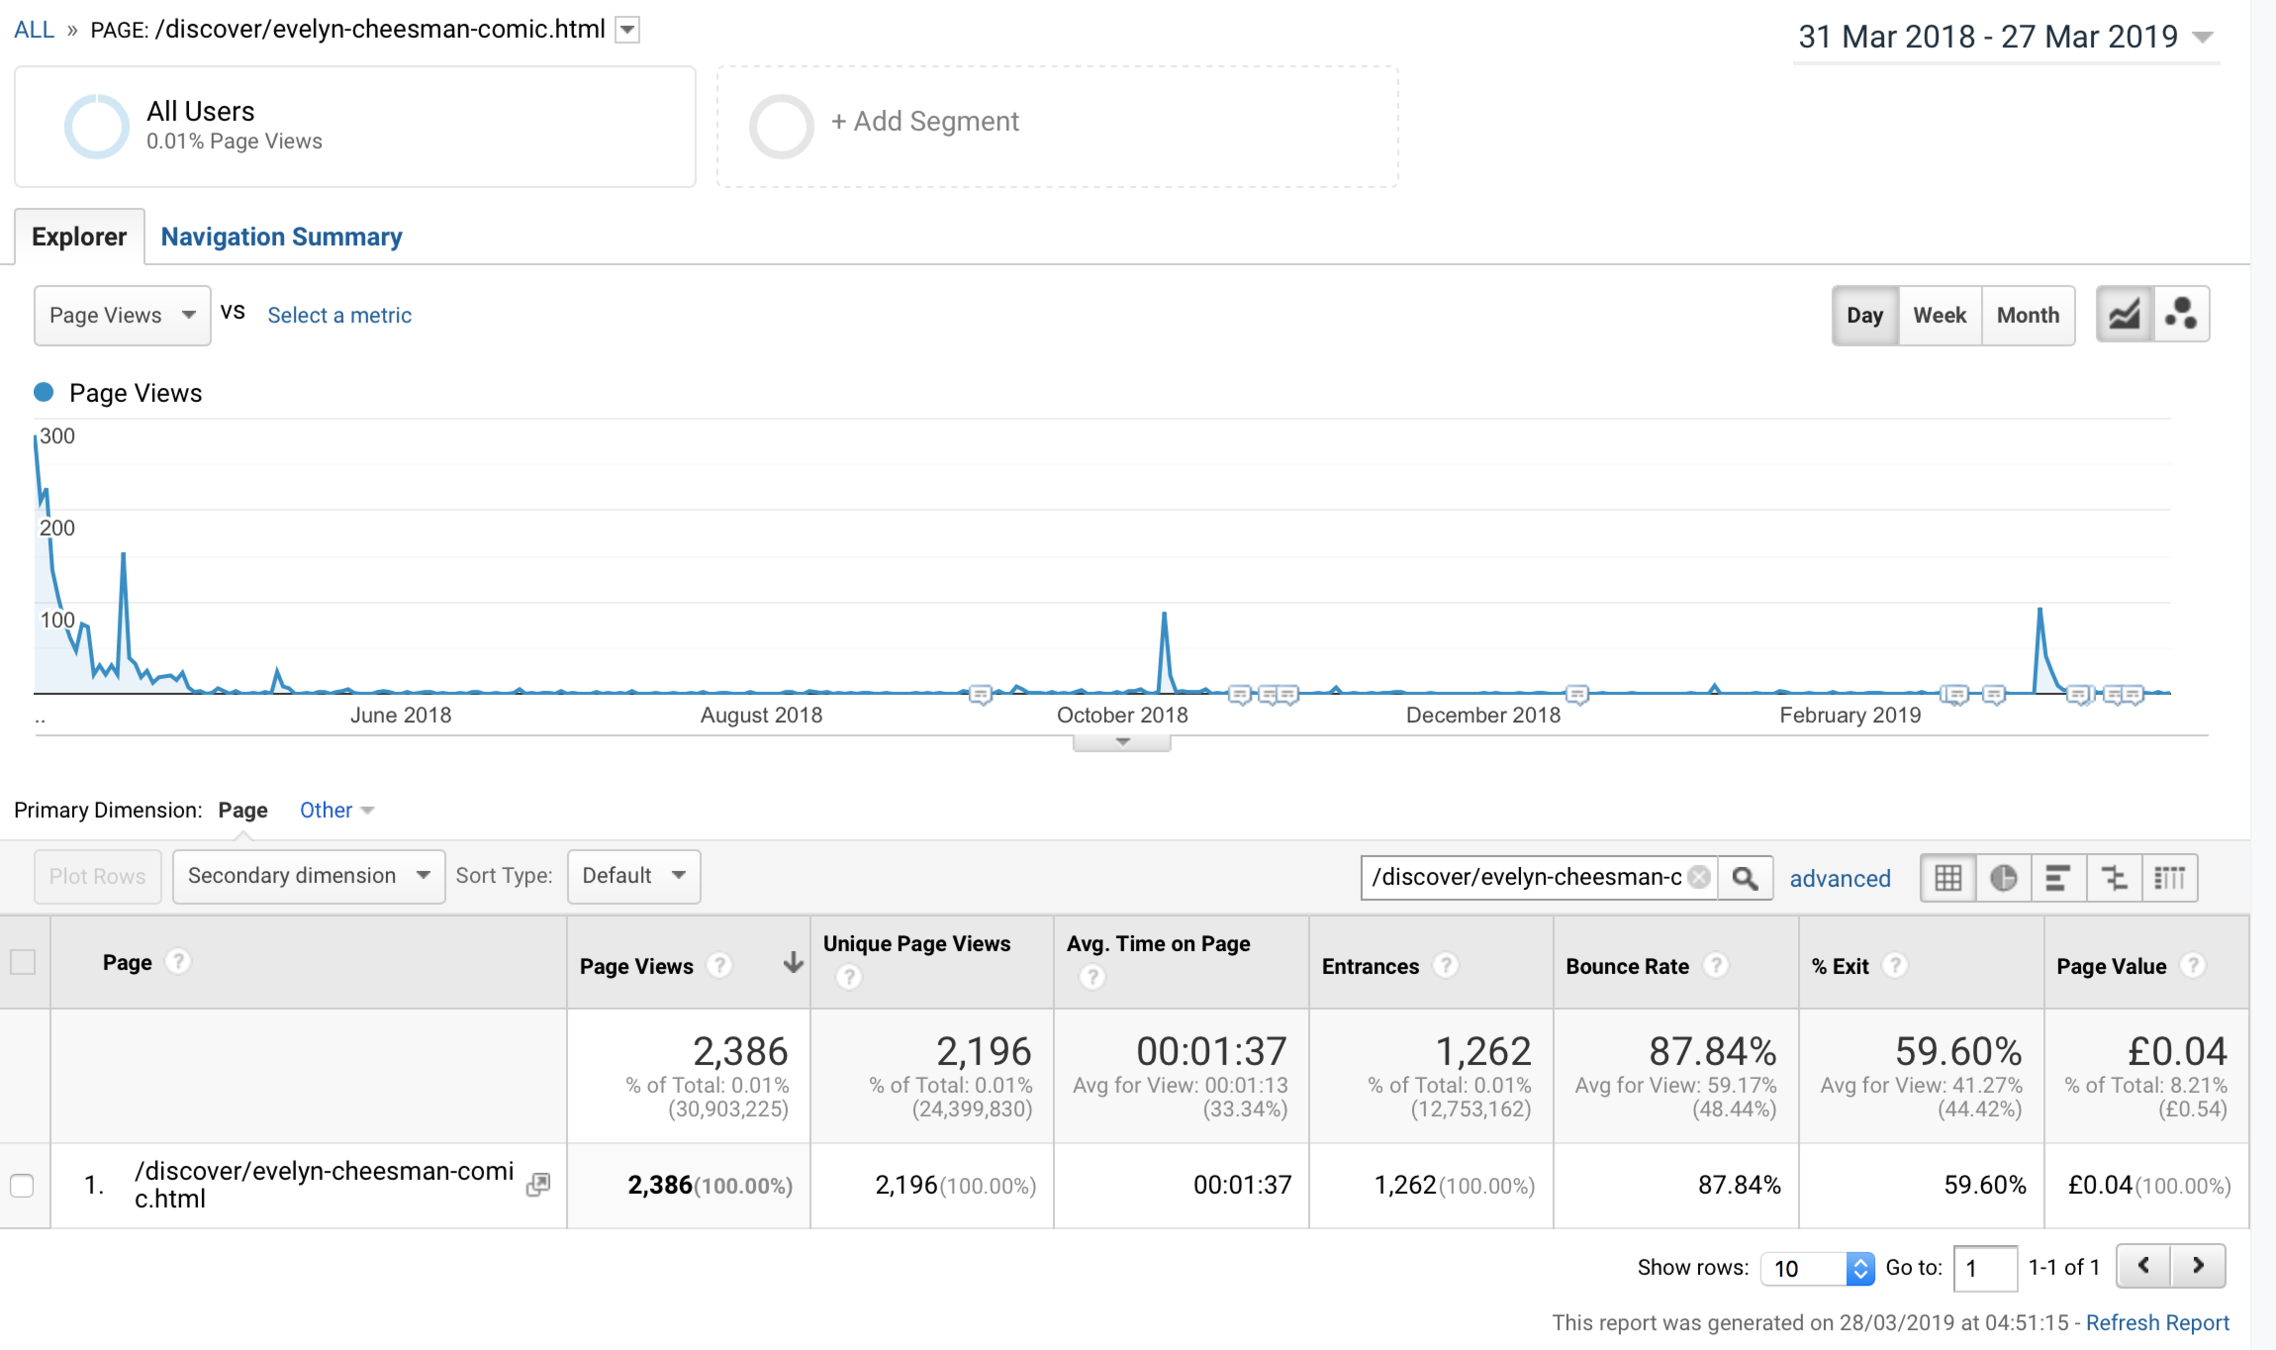2276x1350 pixels.
Task: Click the Select a metric link
Action: tap(339, 315)
